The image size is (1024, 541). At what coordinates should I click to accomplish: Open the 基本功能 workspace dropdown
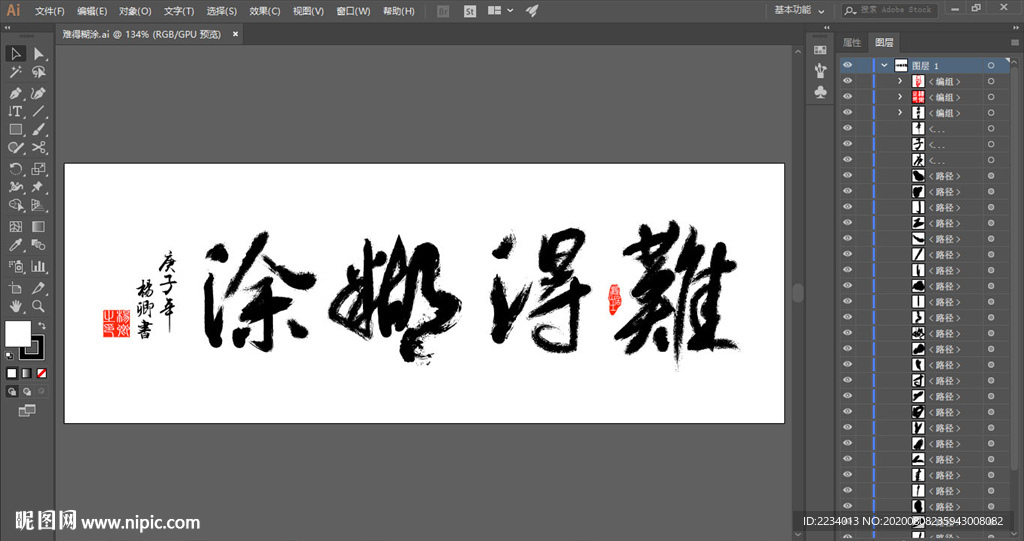coord(799,10)
